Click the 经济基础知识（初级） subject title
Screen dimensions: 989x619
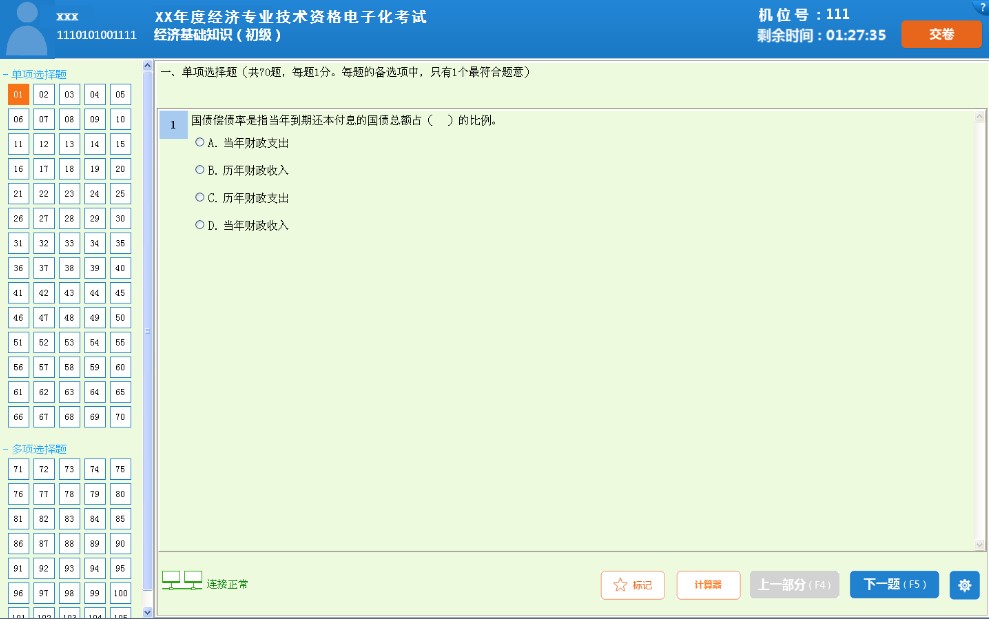coord(218,35)
